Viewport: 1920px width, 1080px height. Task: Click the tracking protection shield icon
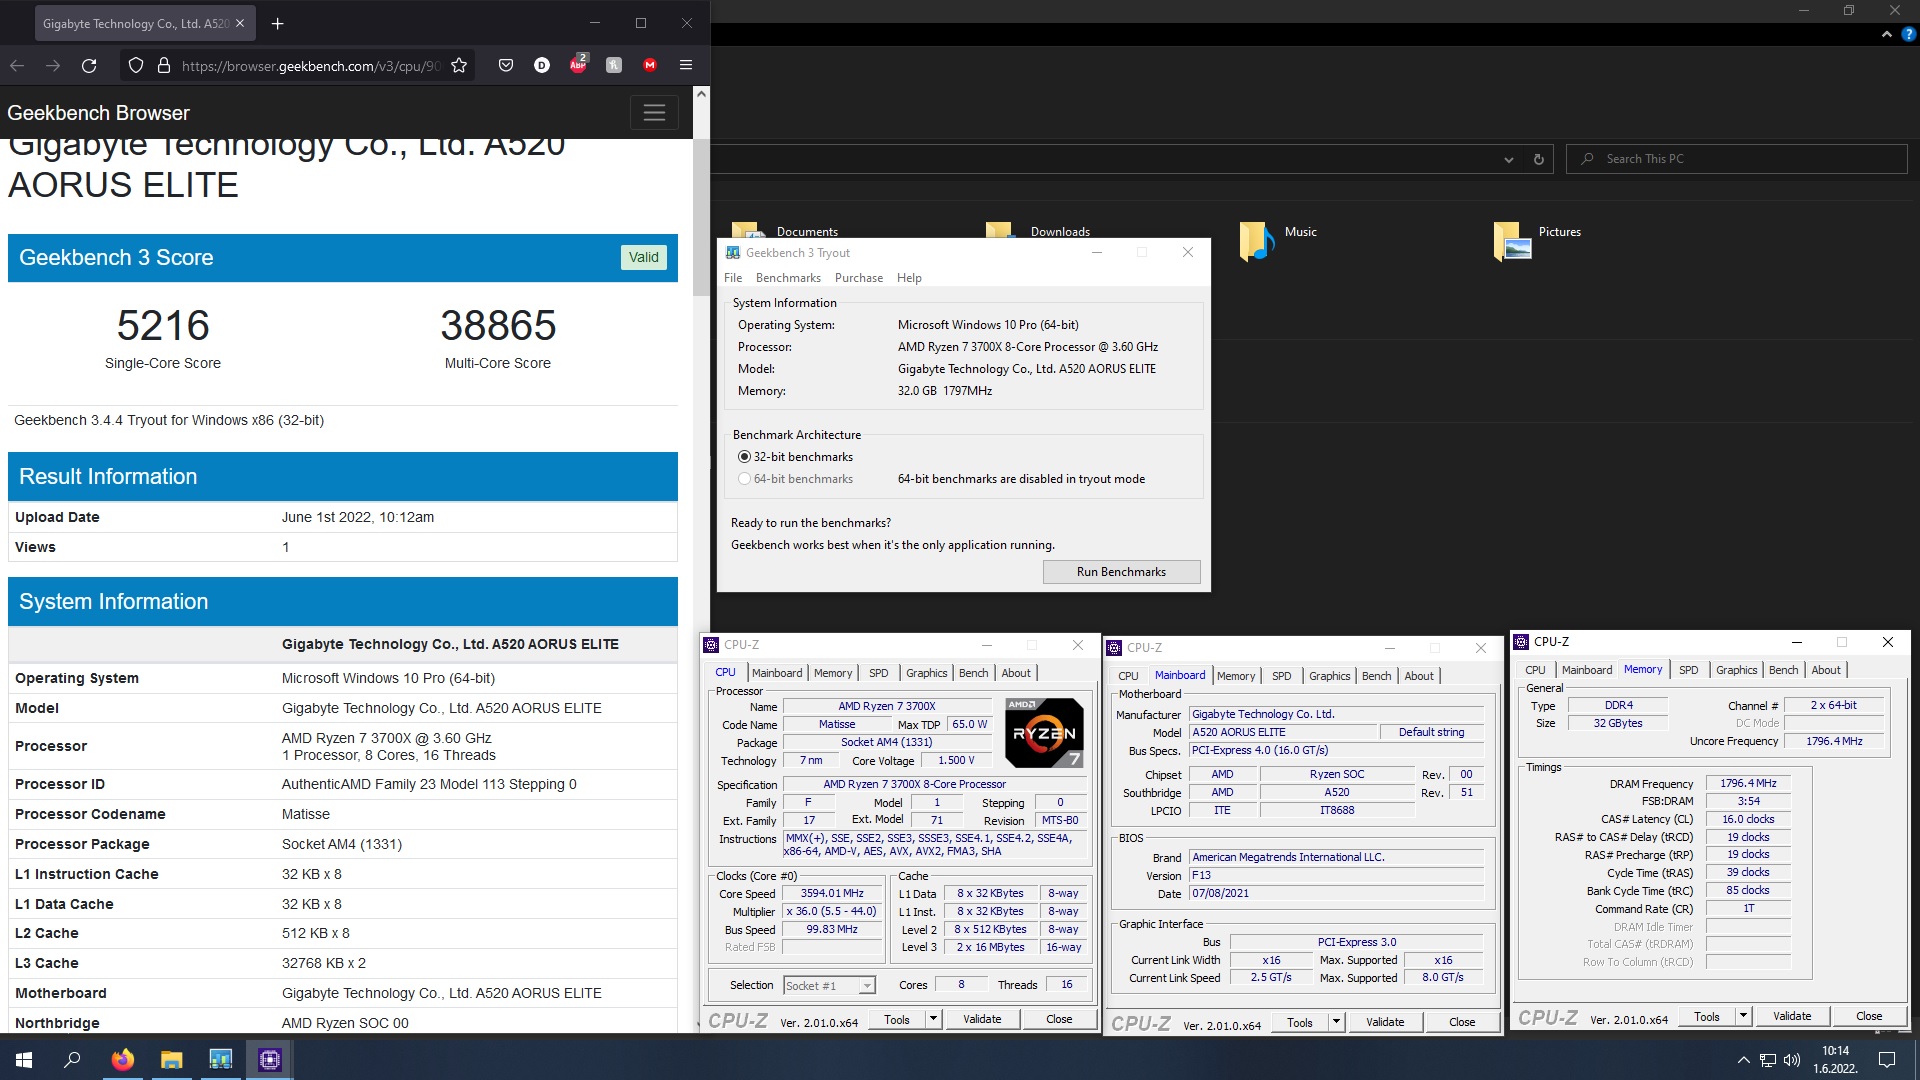click(136, 66)
